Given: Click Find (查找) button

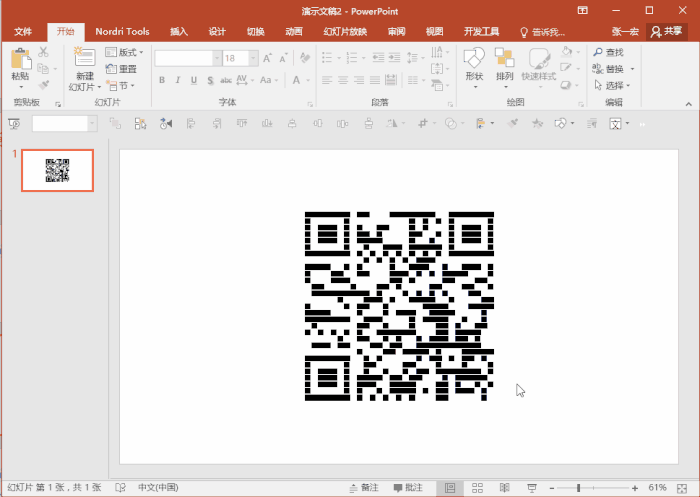Looking at the screenshot, I should tap(608, 52).
